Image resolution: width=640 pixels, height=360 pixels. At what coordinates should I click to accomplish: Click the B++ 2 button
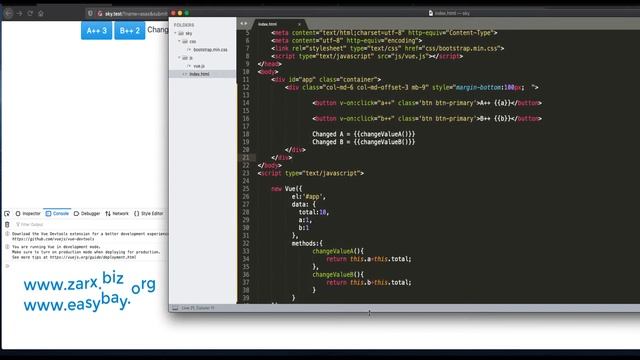click(x=130, y=31)
